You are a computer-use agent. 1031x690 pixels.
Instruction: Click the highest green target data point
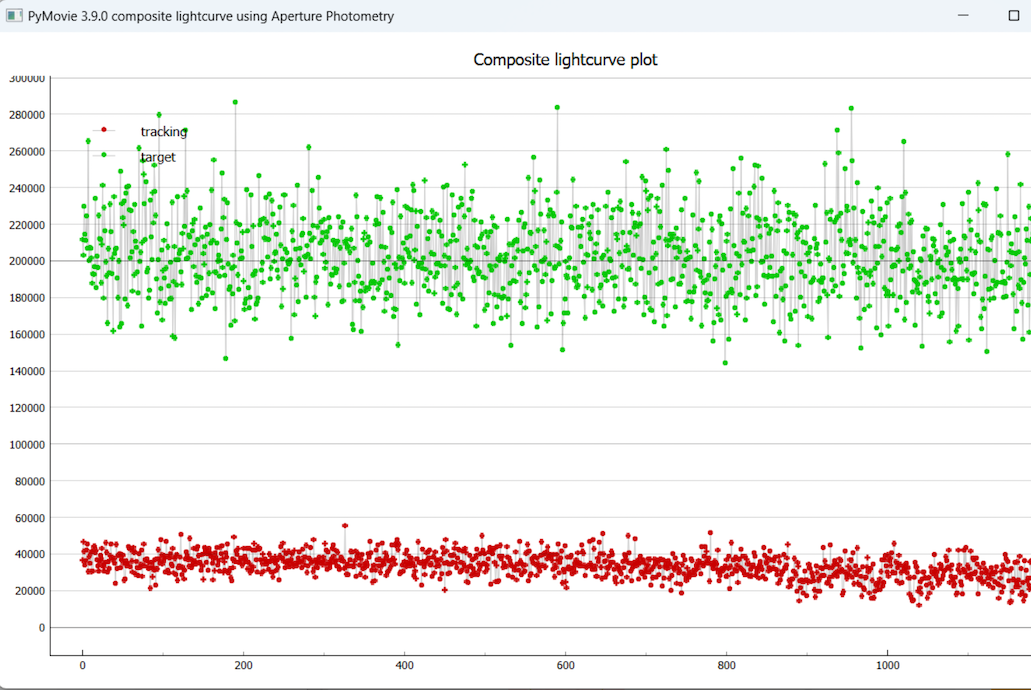pyautogui.click(x=235, y=102)
